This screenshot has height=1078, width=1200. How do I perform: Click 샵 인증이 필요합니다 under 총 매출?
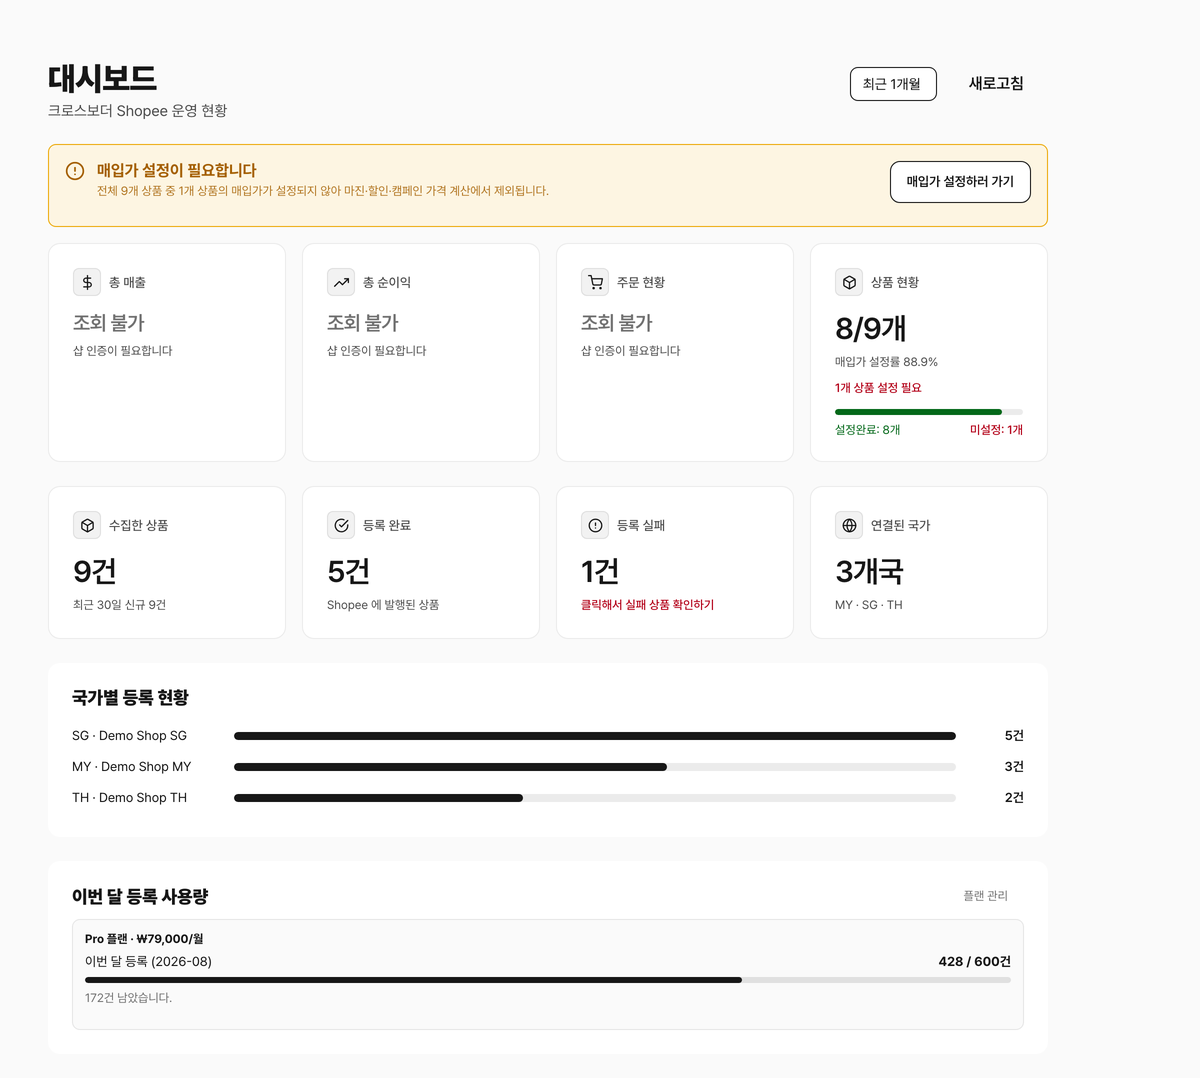point(123,351)
